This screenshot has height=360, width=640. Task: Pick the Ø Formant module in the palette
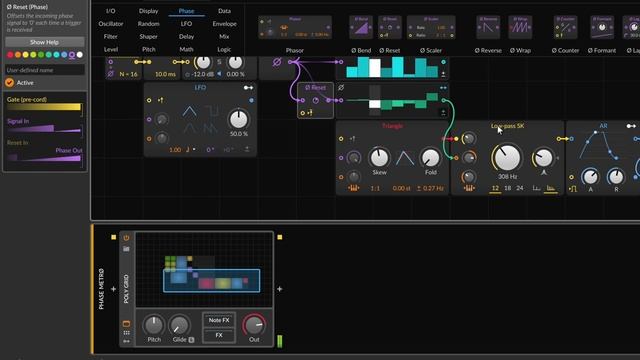(x=602, y=27)
